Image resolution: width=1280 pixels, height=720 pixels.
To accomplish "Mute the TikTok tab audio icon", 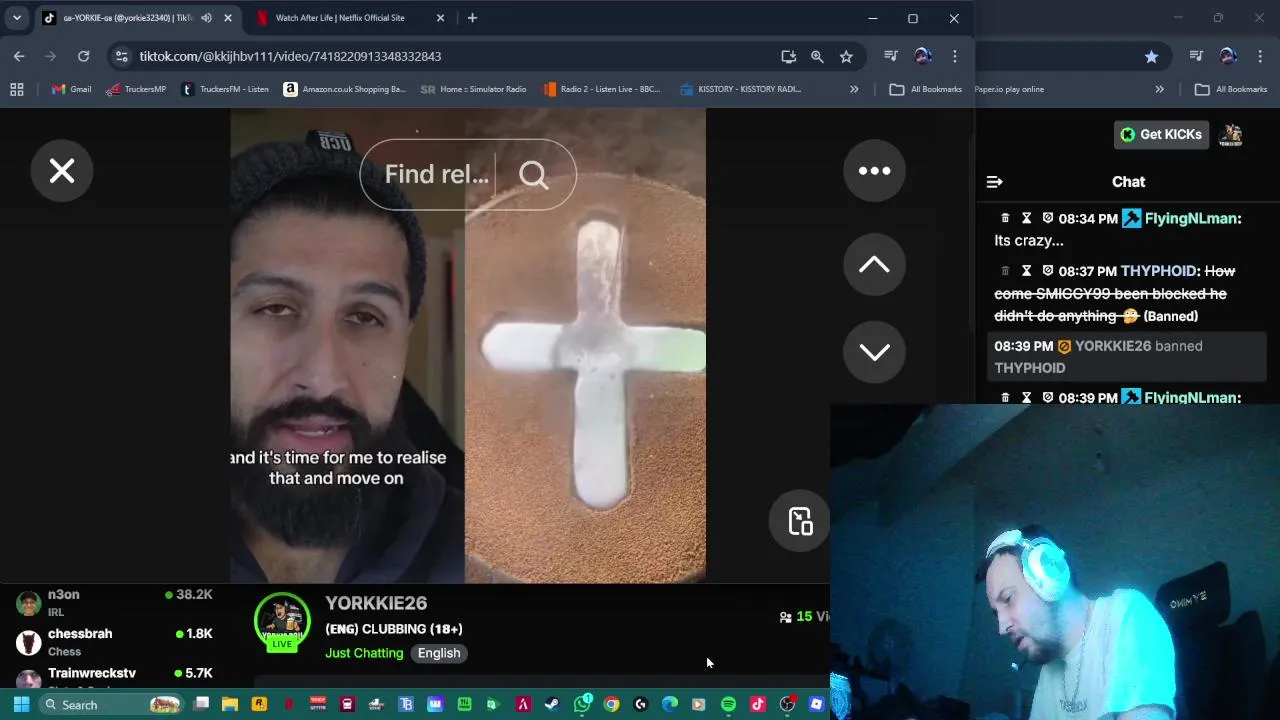I will 206,18.
